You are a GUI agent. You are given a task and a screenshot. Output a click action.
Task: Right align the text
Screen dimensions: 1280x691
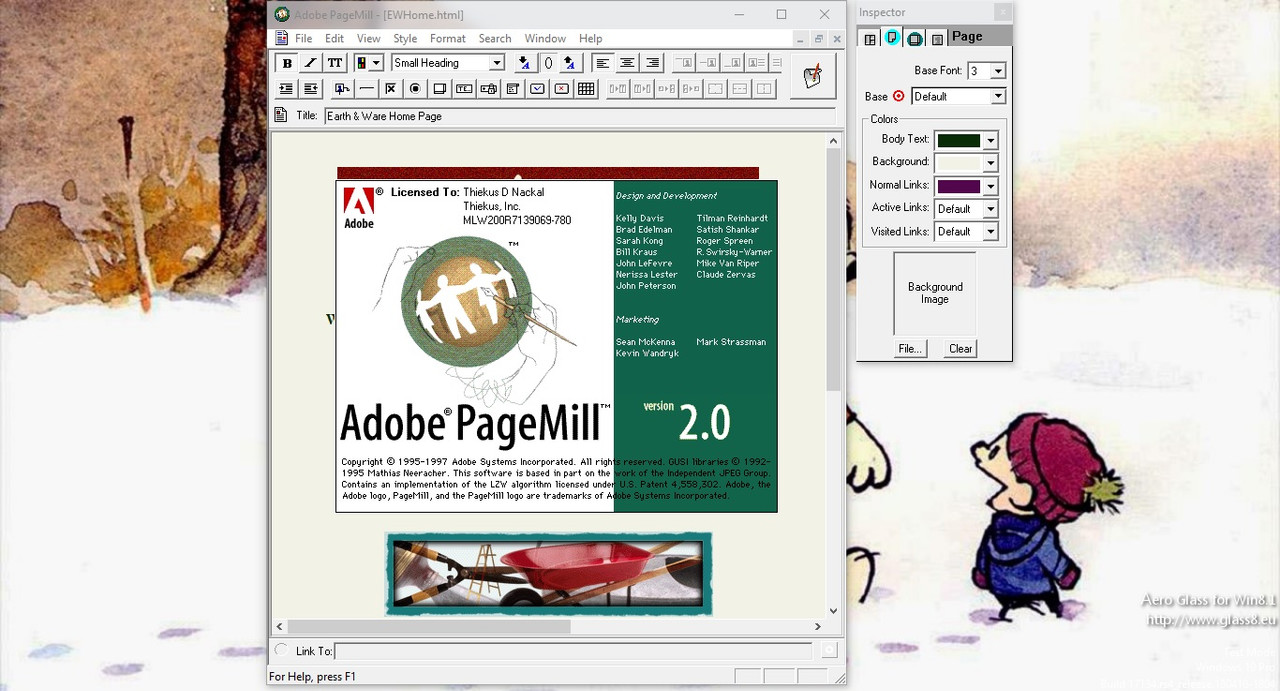point(652,63)
